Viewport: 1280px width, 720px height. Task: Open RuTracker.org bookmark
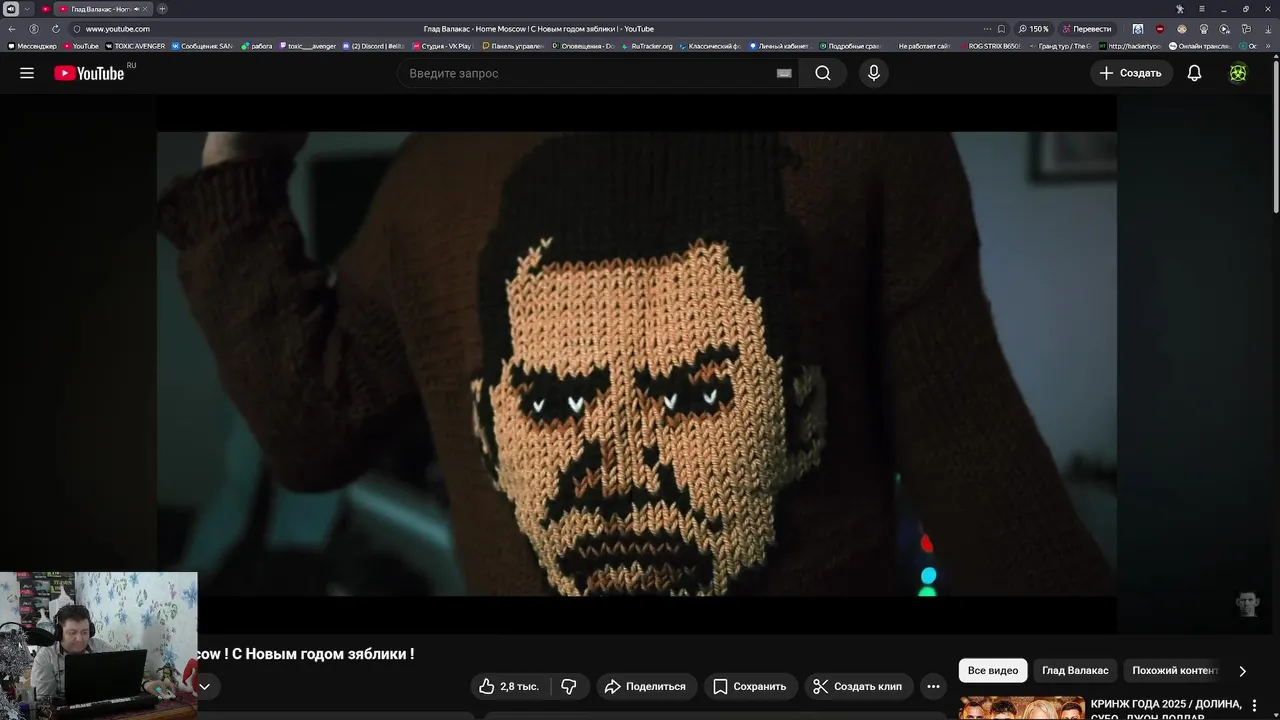click(x=647, y=46)
